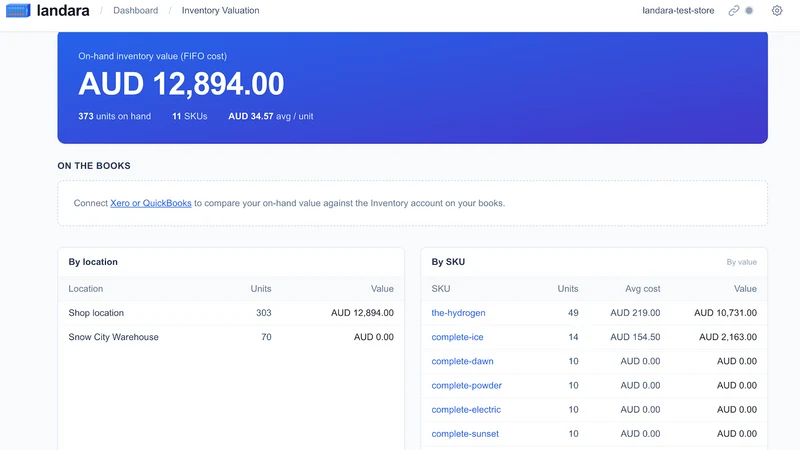Image resolution: width=800 pixels, height=450 pixels.
Task: Click Units header in By SKU table
Action: (x=568, y=289)
